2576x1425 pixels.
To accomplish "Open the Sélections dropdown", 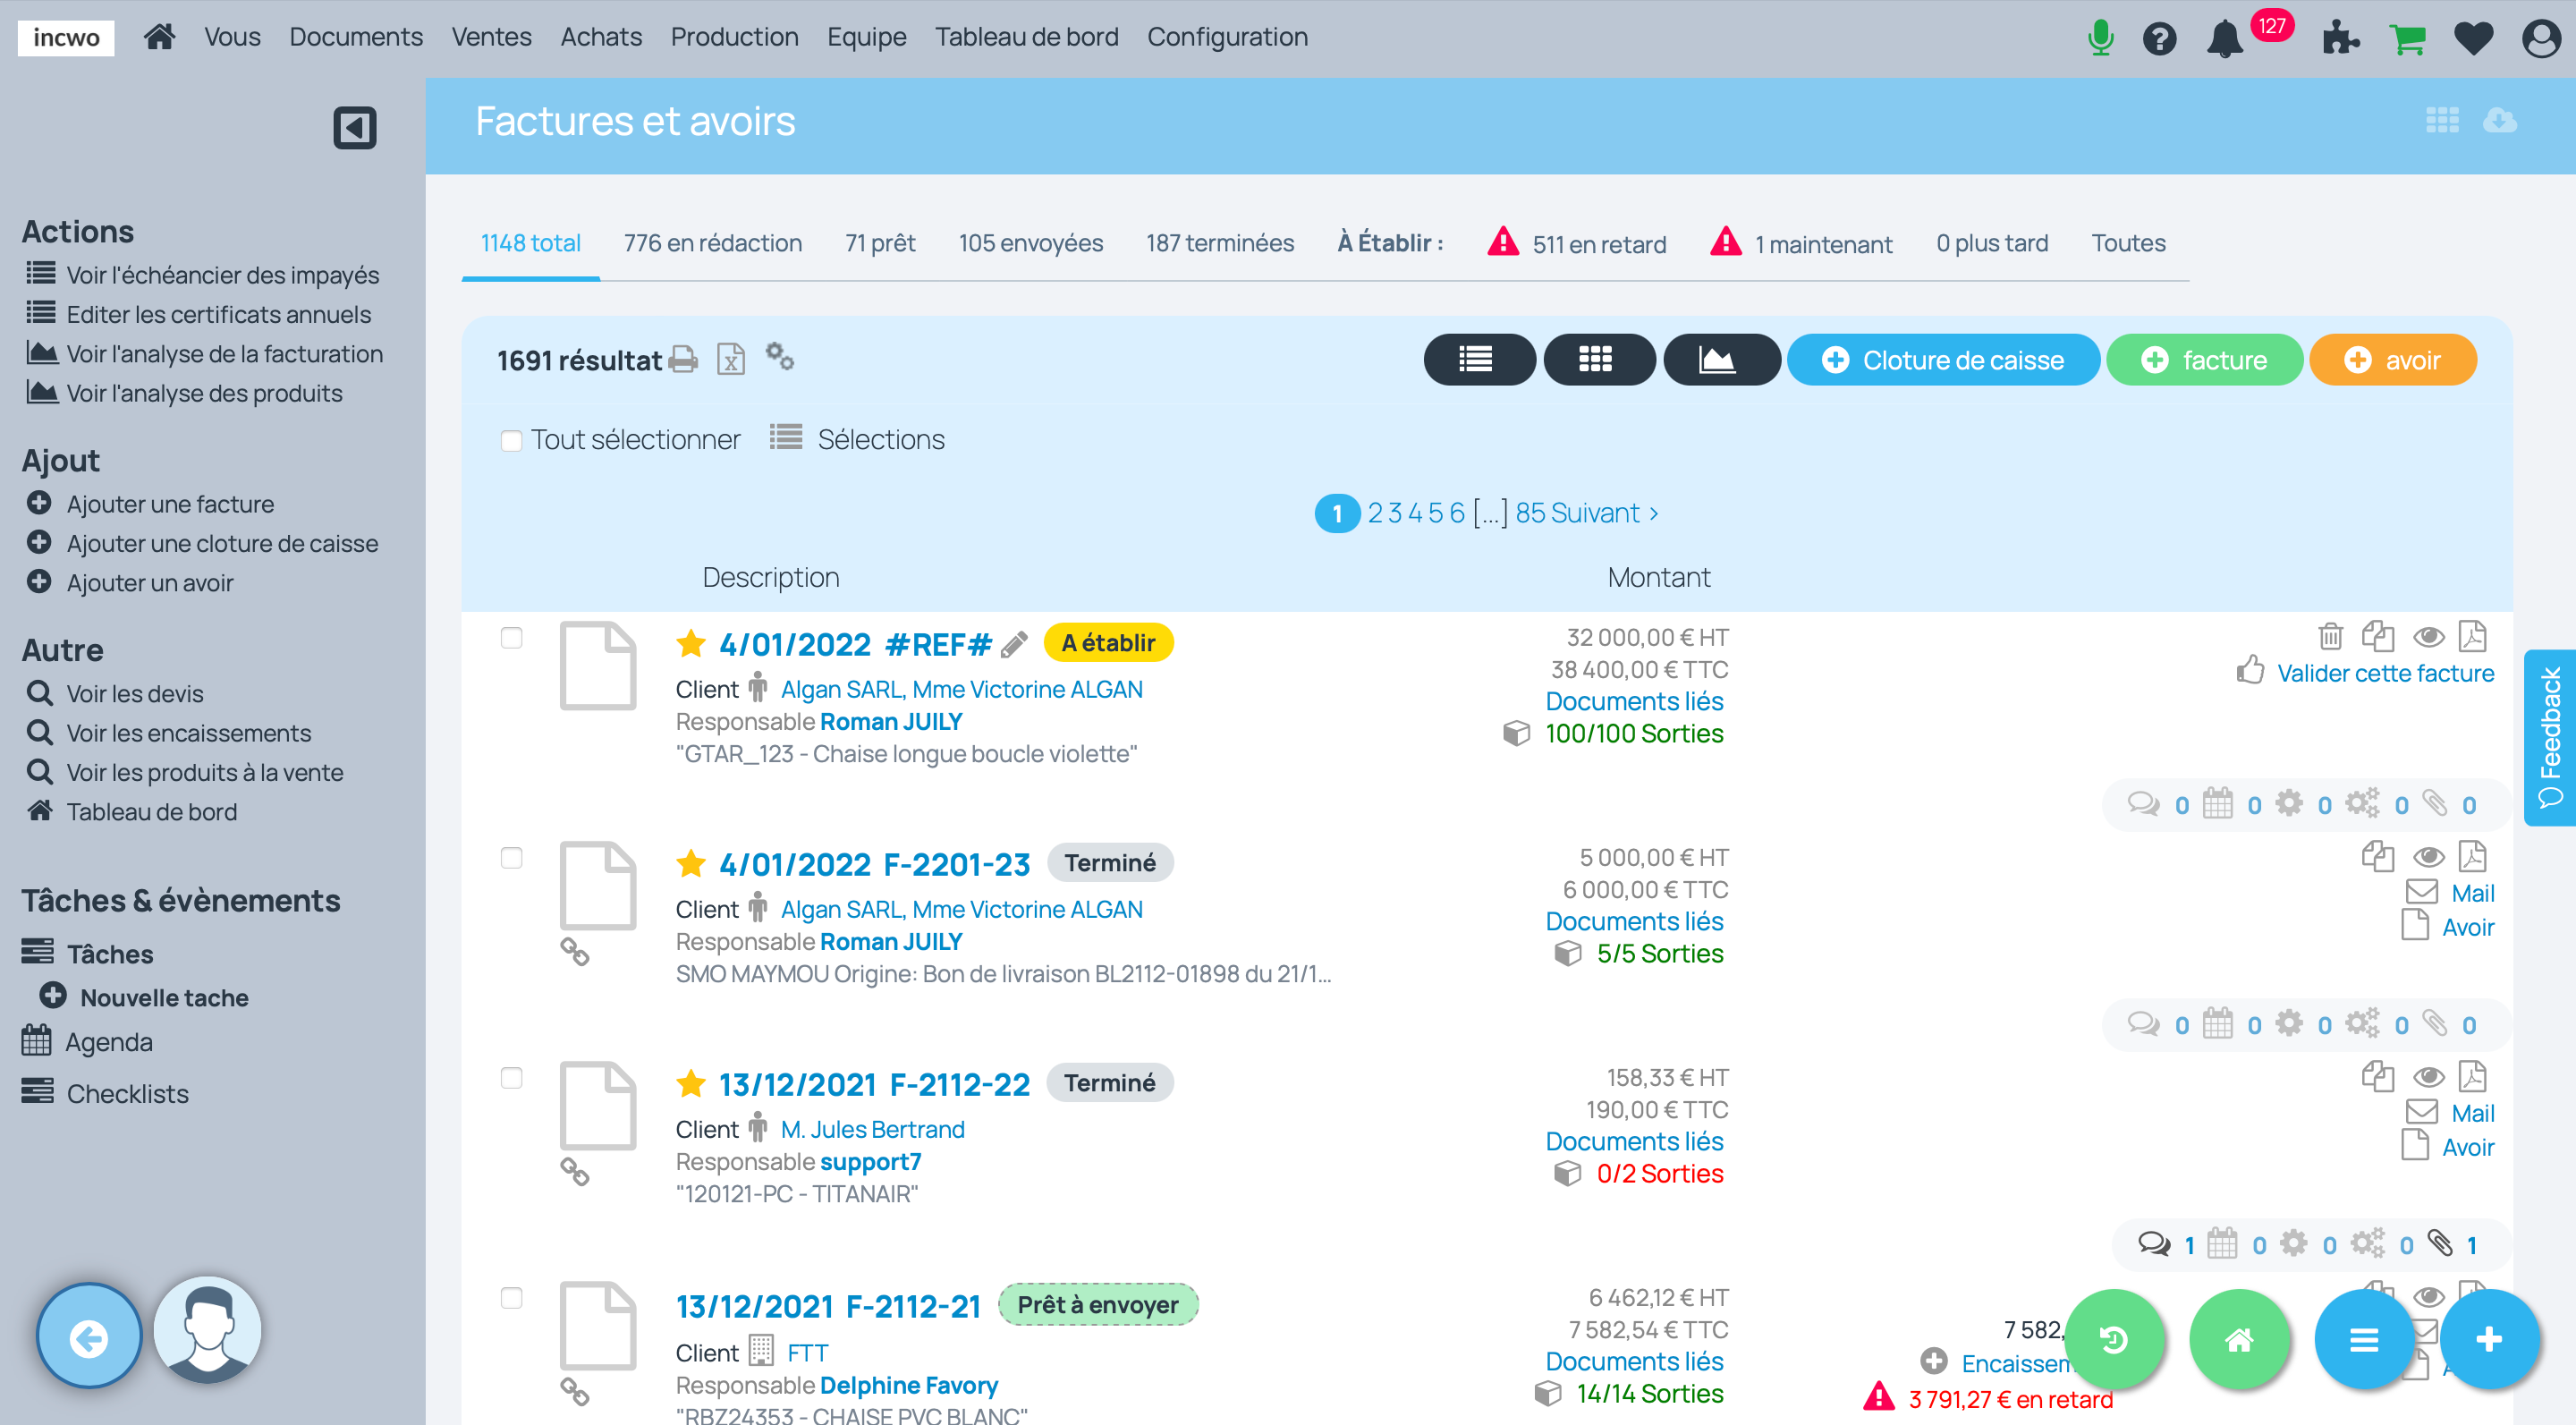I will click(x=879, y=438).
